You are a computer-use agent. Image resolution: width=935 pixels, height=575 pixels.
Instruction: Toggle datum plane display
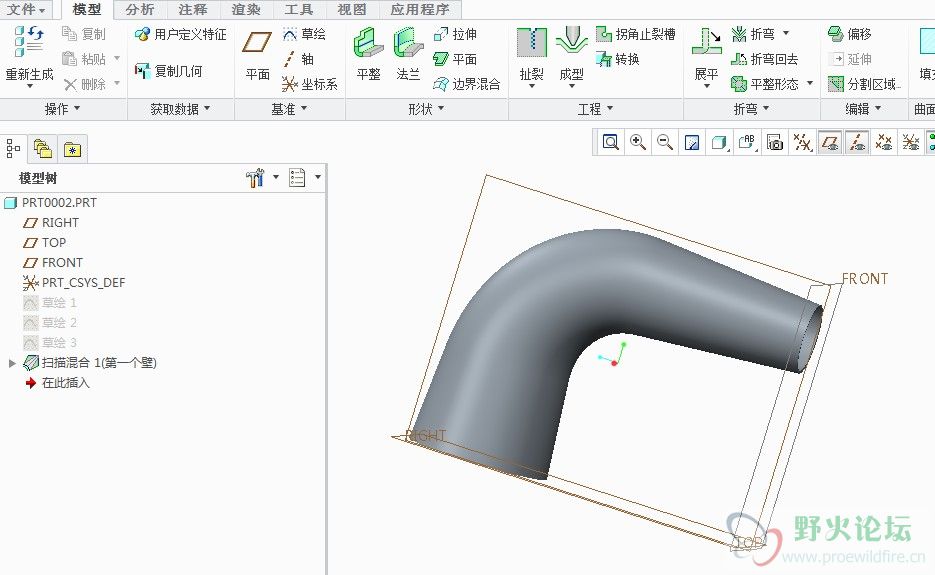[x=829, y=142]
